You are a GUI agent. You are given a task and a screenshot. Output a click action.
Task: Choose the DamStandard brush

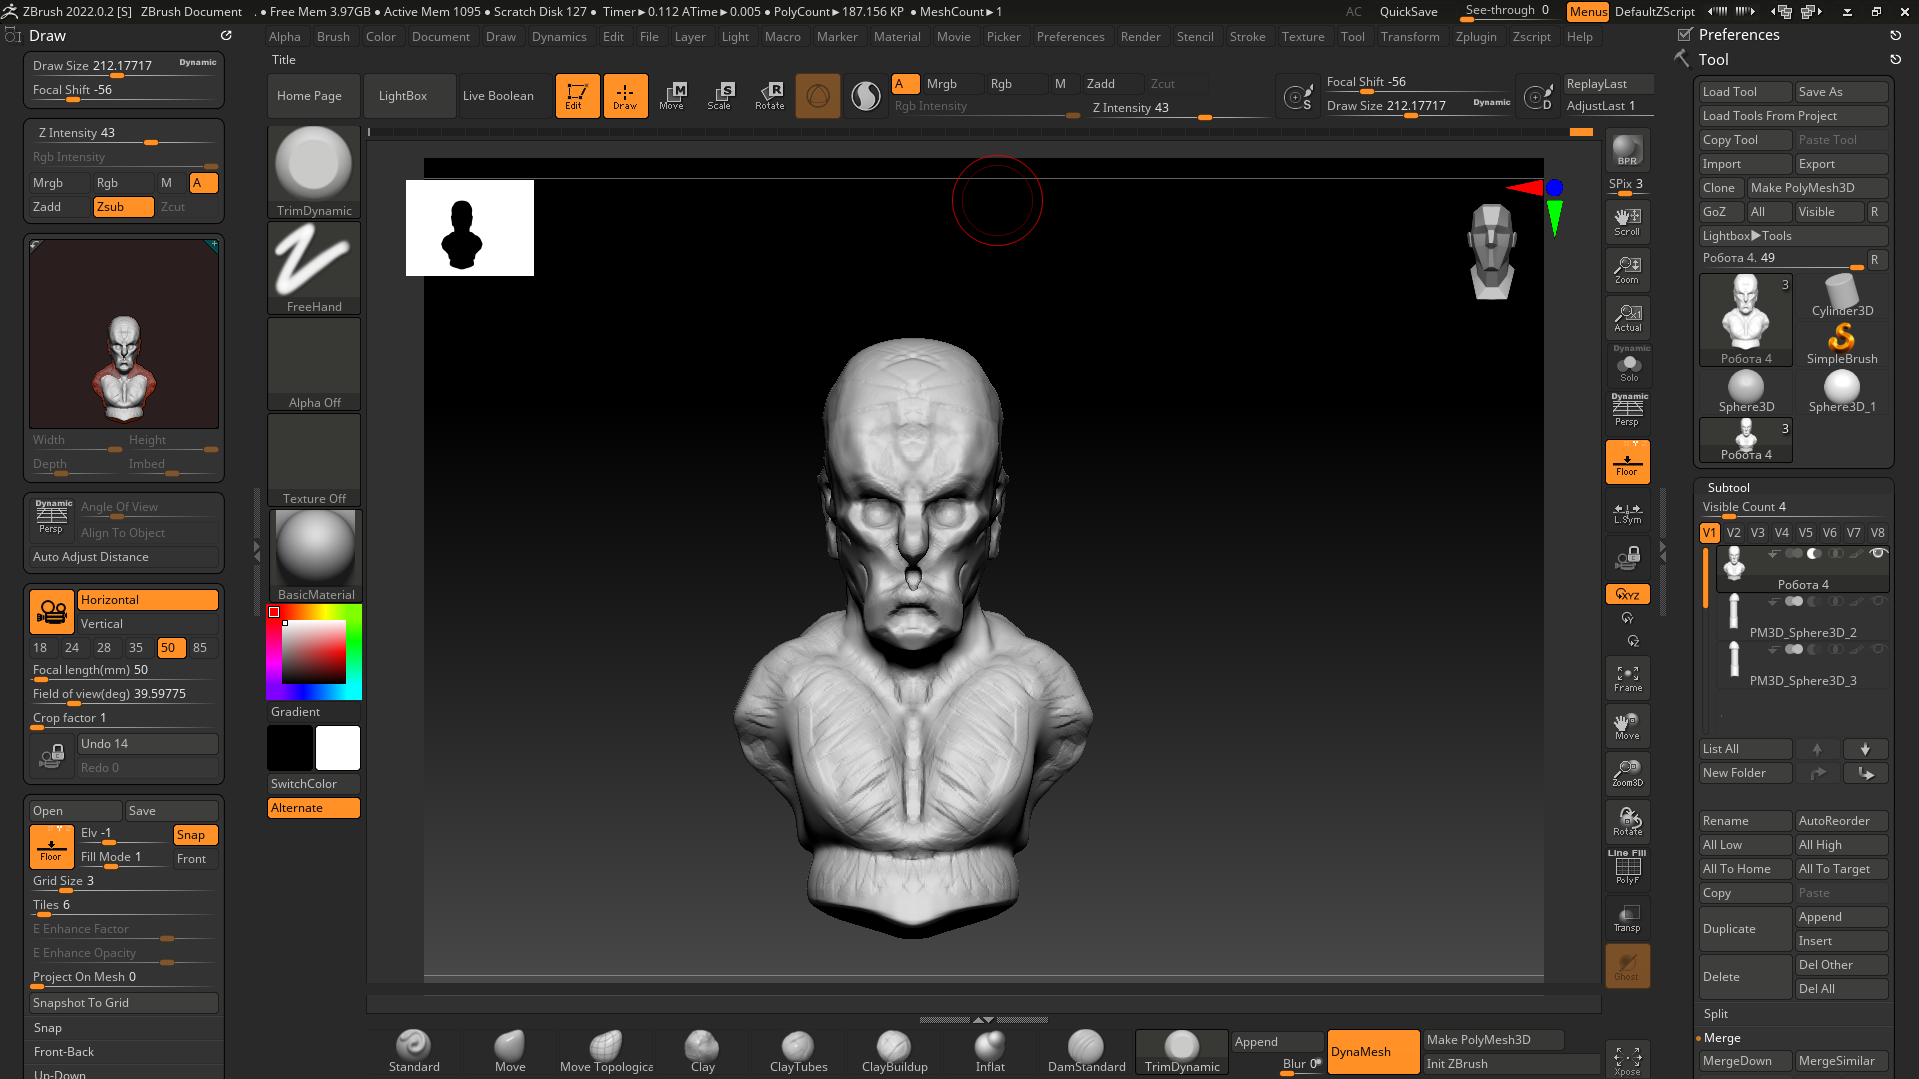pyautogui.click(x=1086, y=1052)
